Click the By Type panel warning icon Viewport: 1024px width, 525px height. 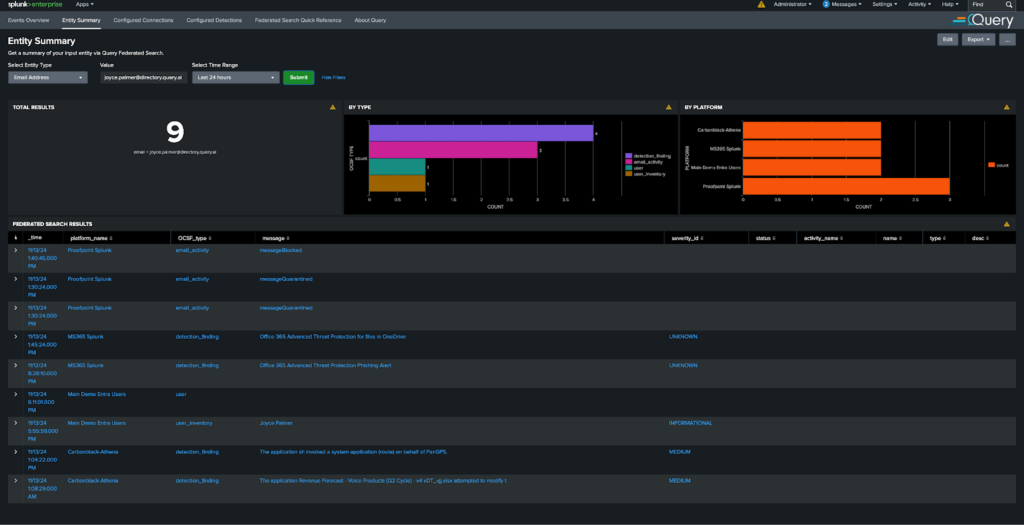[x=668, y=107]
